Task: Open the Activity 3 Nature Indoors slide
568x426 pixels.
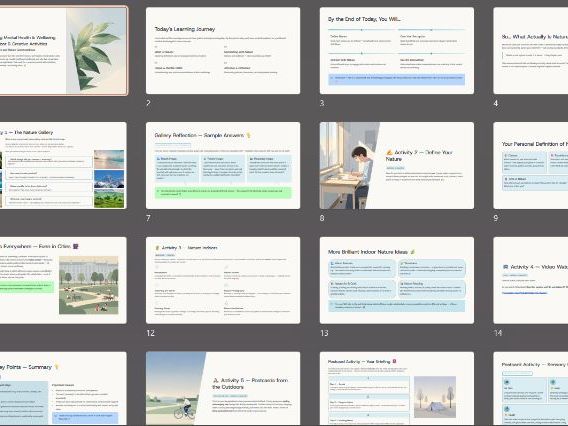Action: click(x=223, y=280)
